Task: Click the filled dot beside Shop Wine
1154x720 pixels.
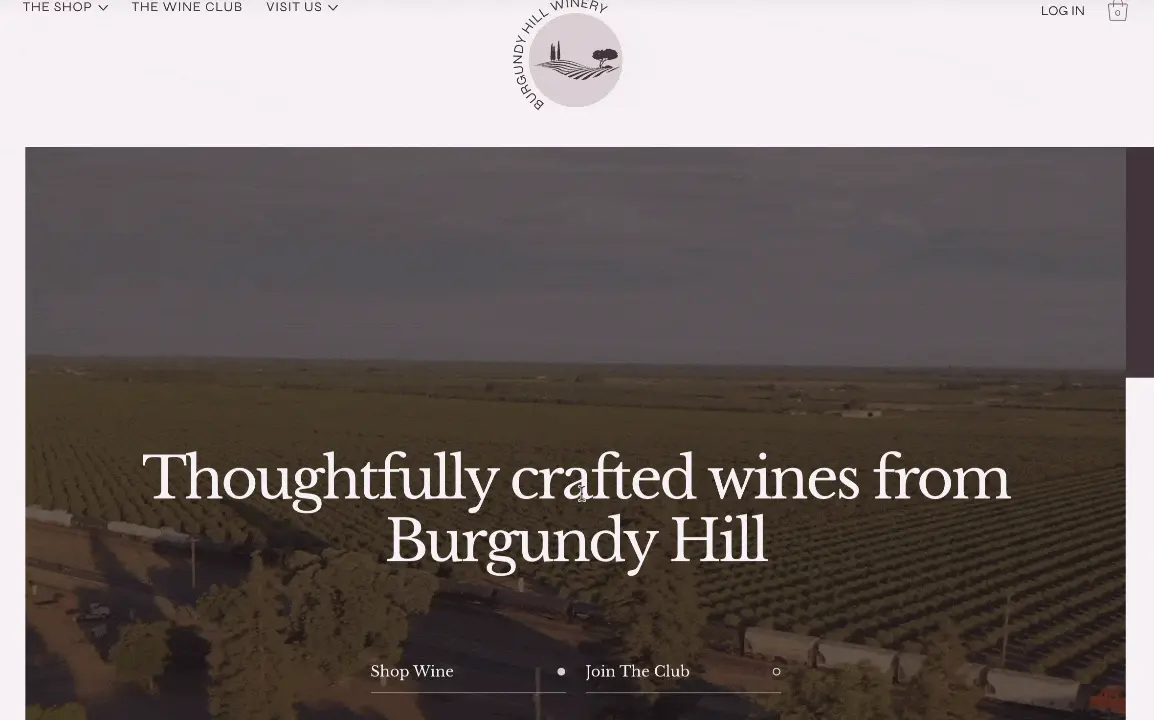Action: pos(562,671)
